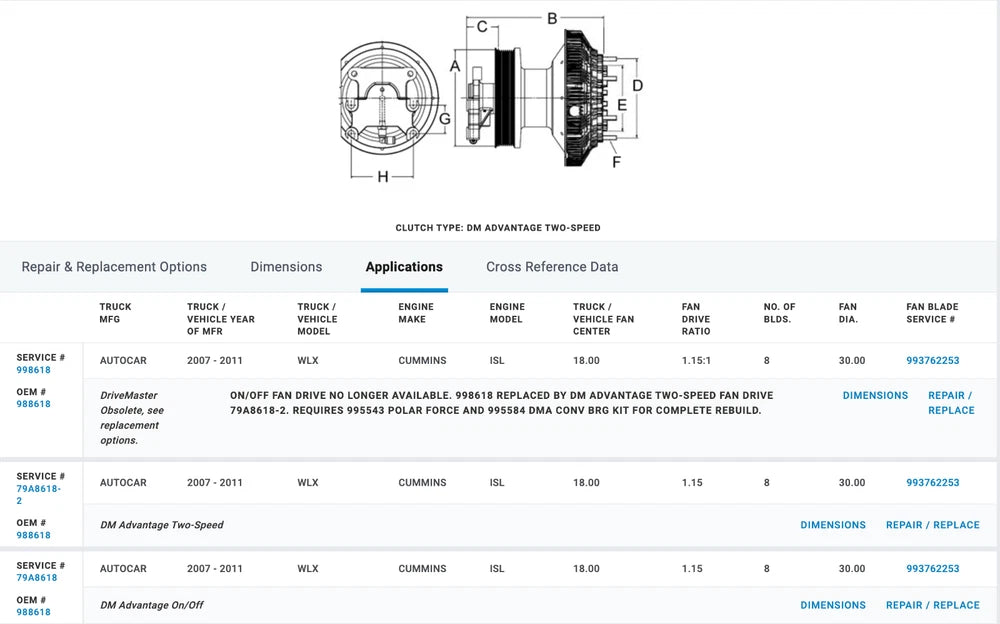
Task: Select the Applications tab
Action: coord(404,267)
